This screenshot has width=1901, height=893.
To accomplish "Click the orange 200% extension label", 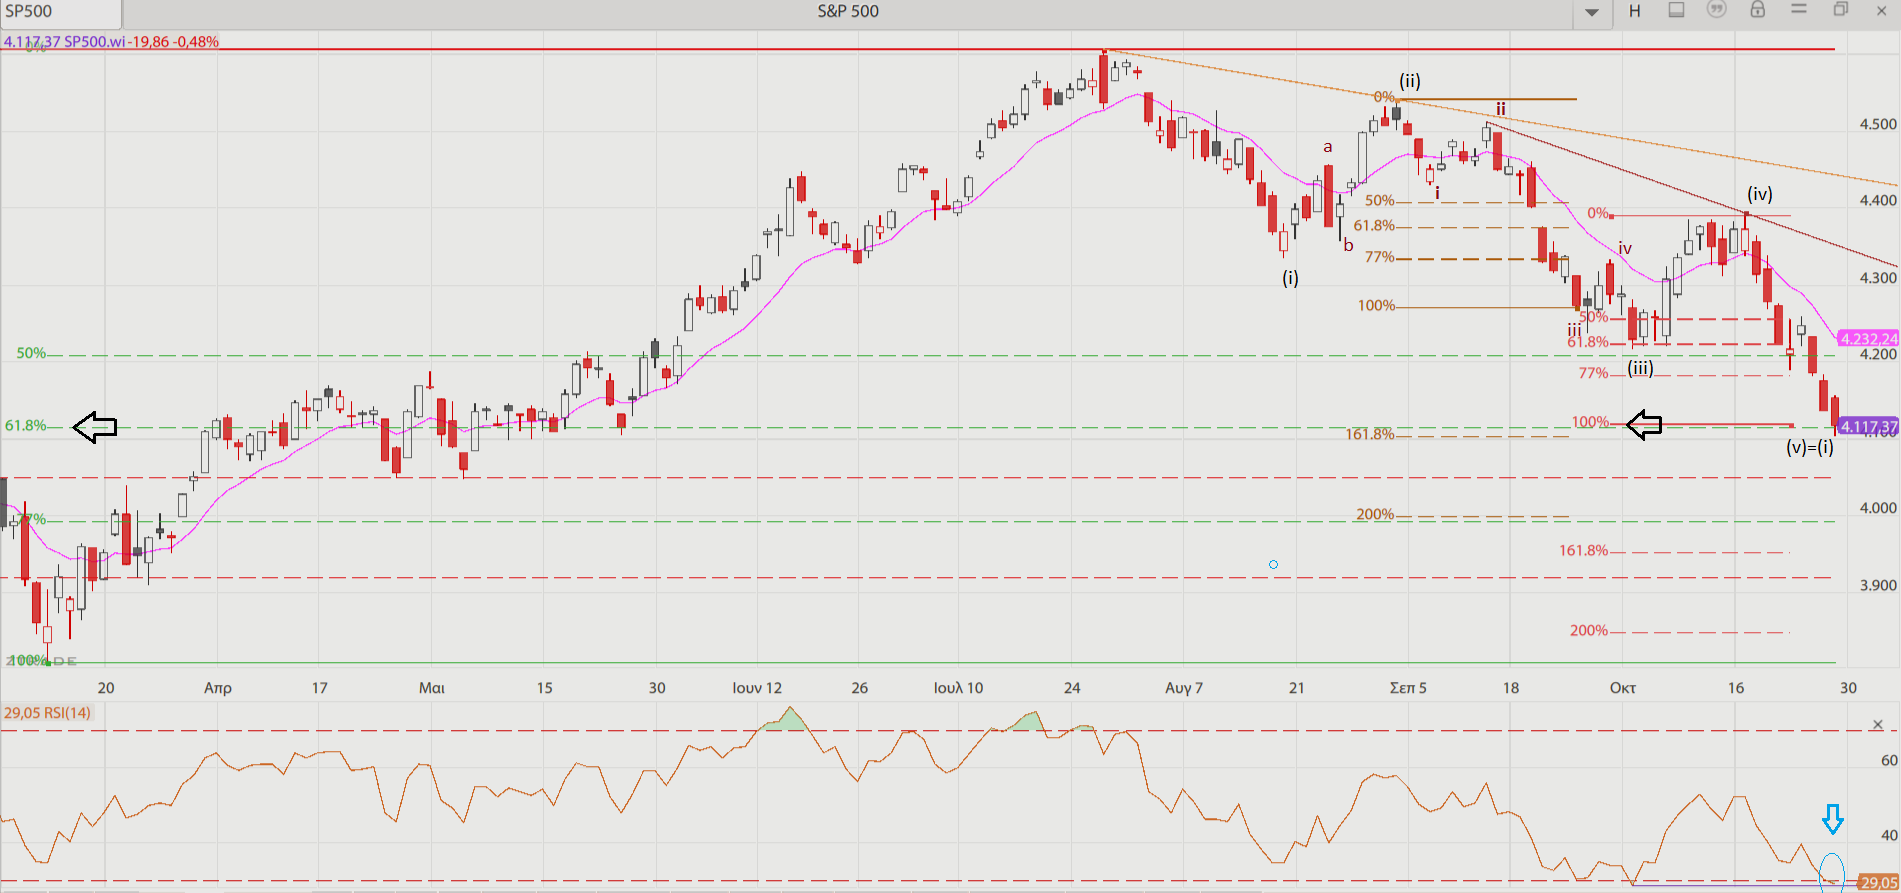I will click(x=1375, y=514).
